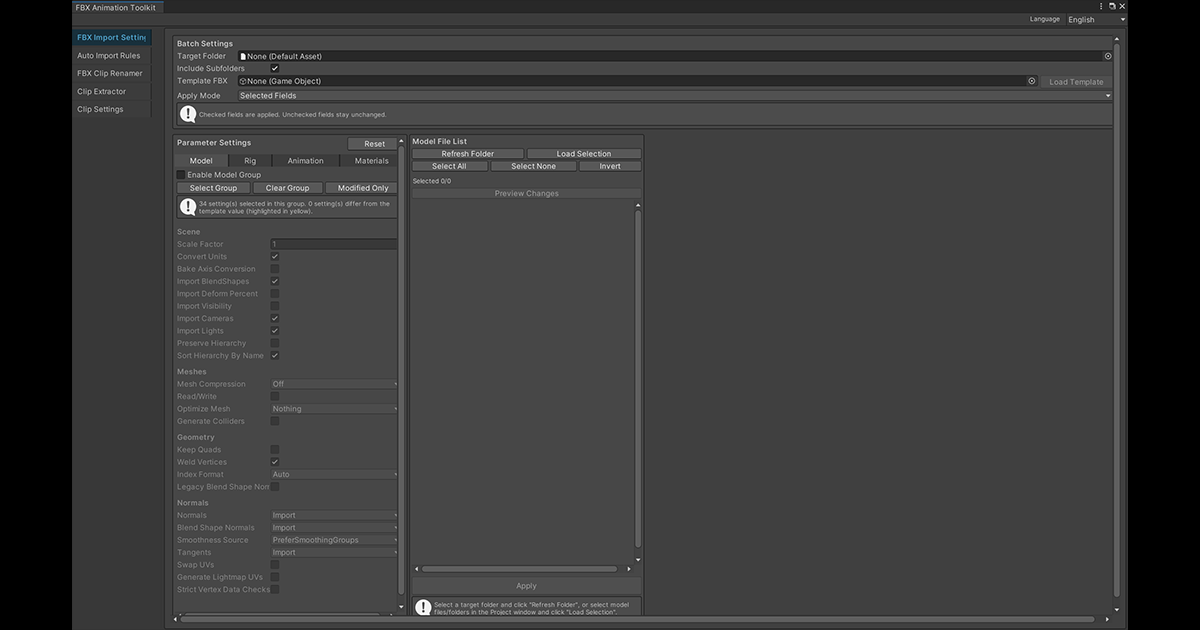
Task: Open the Clip Extractor page
Action: tap(112, 92)
